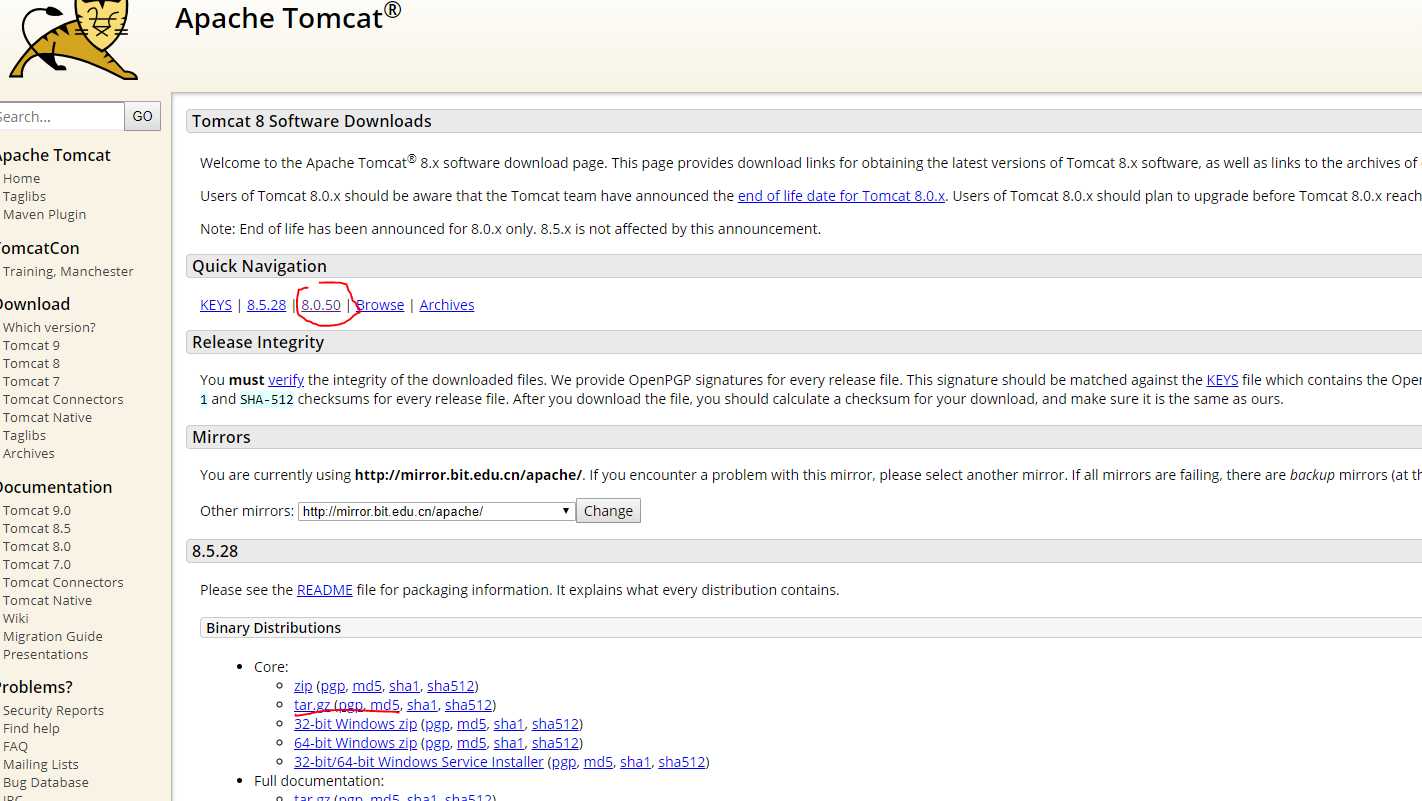Open Tomcat Connectors under Documentation
This screenshot has height=801, width=1422.
tap(63, 582)
